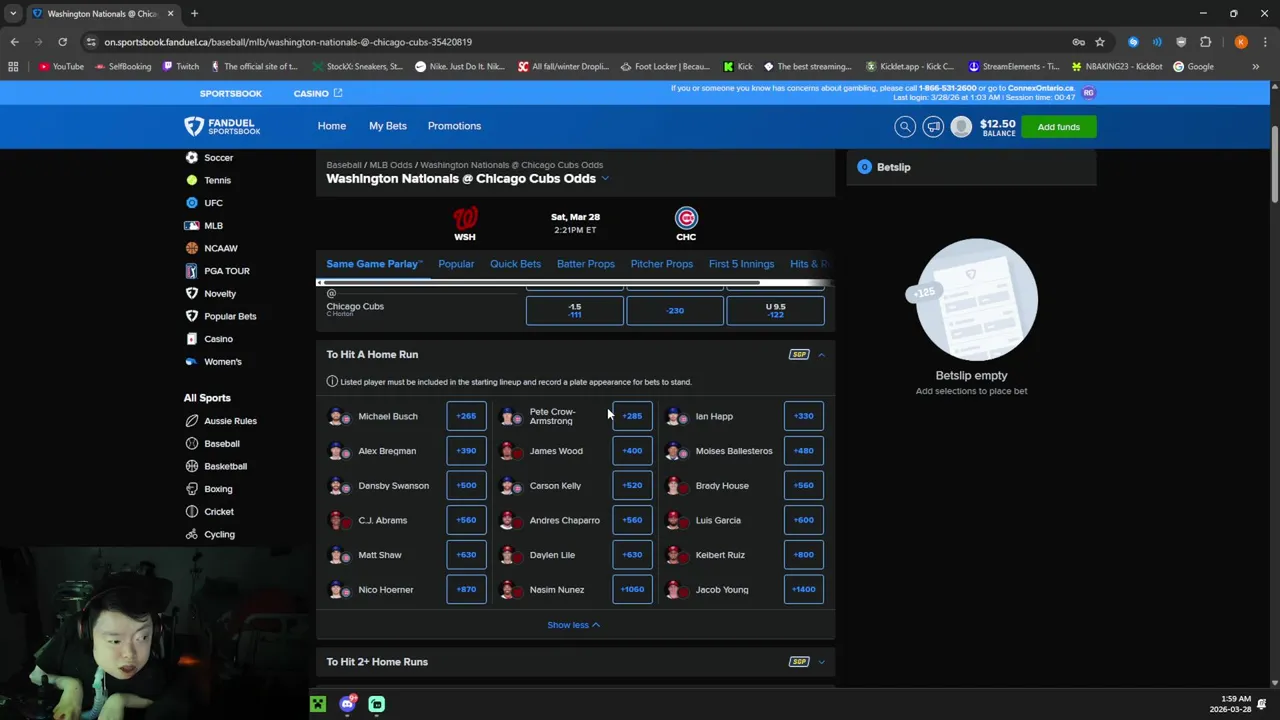Open the CASINO link in top bar
The height and width of the screenshot is (720, 1280).
click(x=318, y=93)
